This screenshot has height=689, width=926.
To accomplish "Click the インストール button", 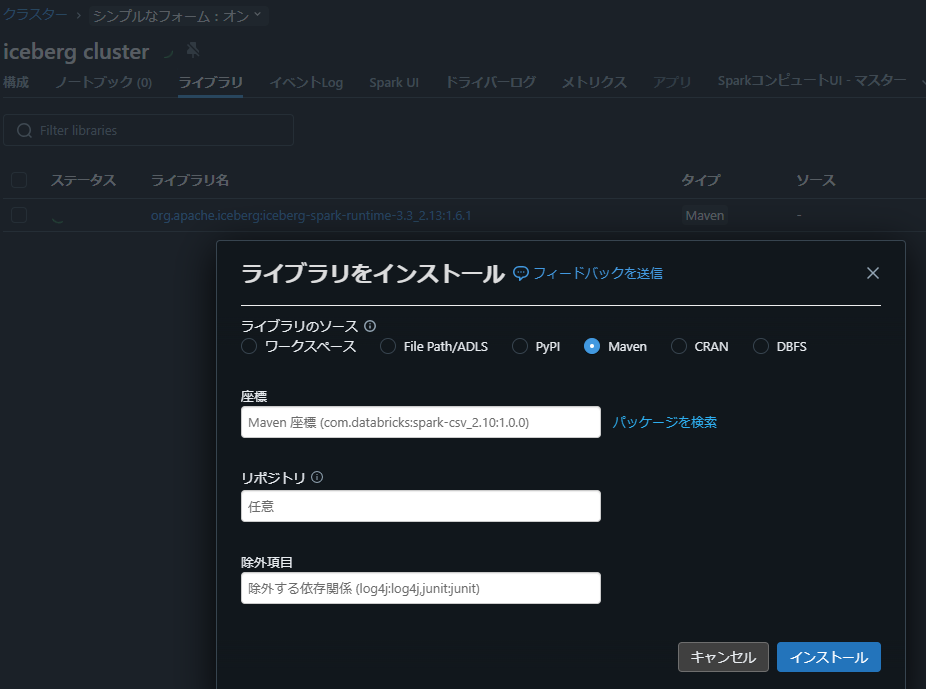I will pos(828,657).
